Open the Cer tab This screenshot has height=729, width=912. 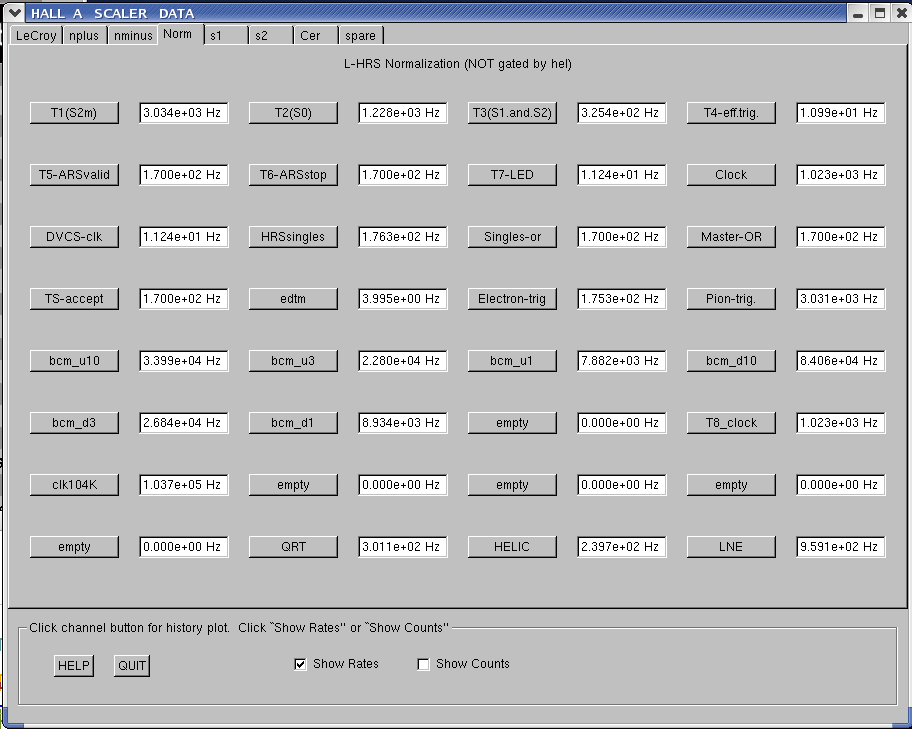tap(316, 35)
